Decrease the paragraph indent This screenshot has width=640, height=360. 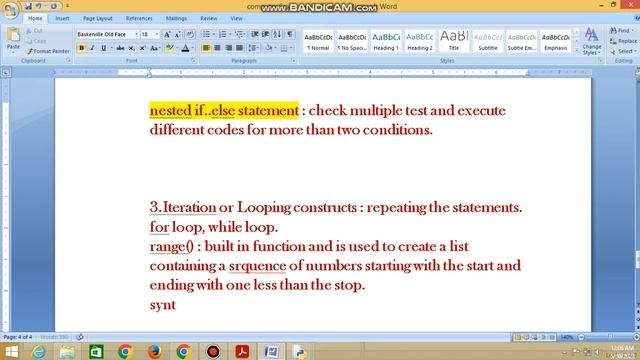255,34
